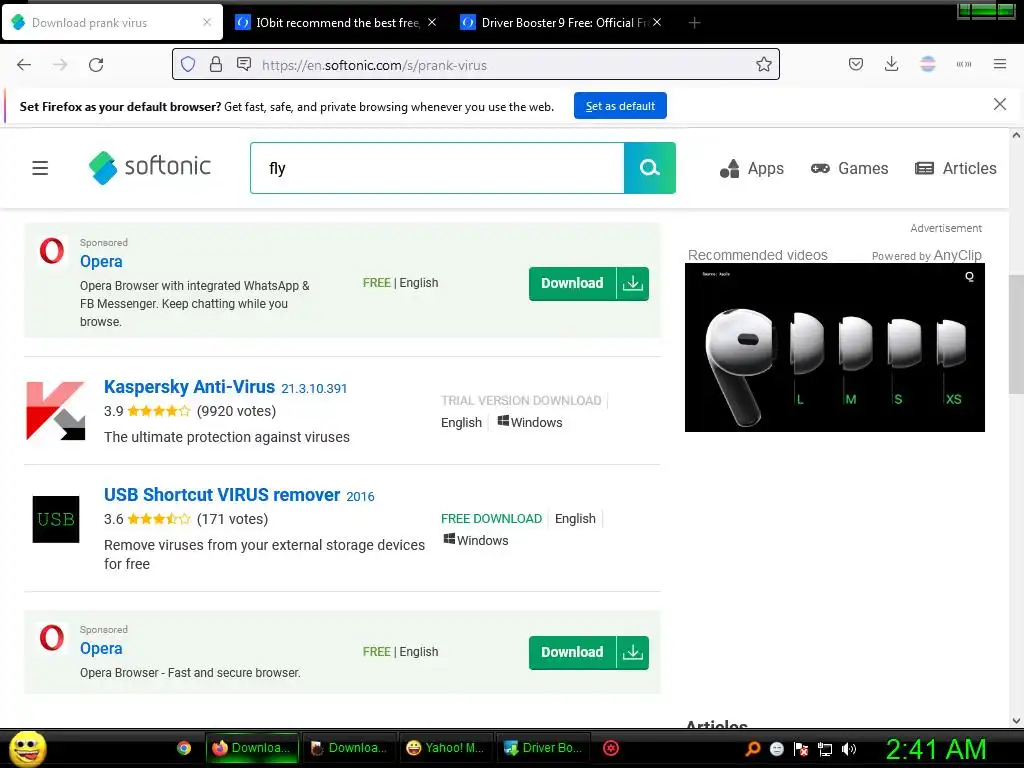This screenshot has height=768, width=1024.
Task: Click the USB remover (171 votes) rating text
Action: [x=232, y=519]
